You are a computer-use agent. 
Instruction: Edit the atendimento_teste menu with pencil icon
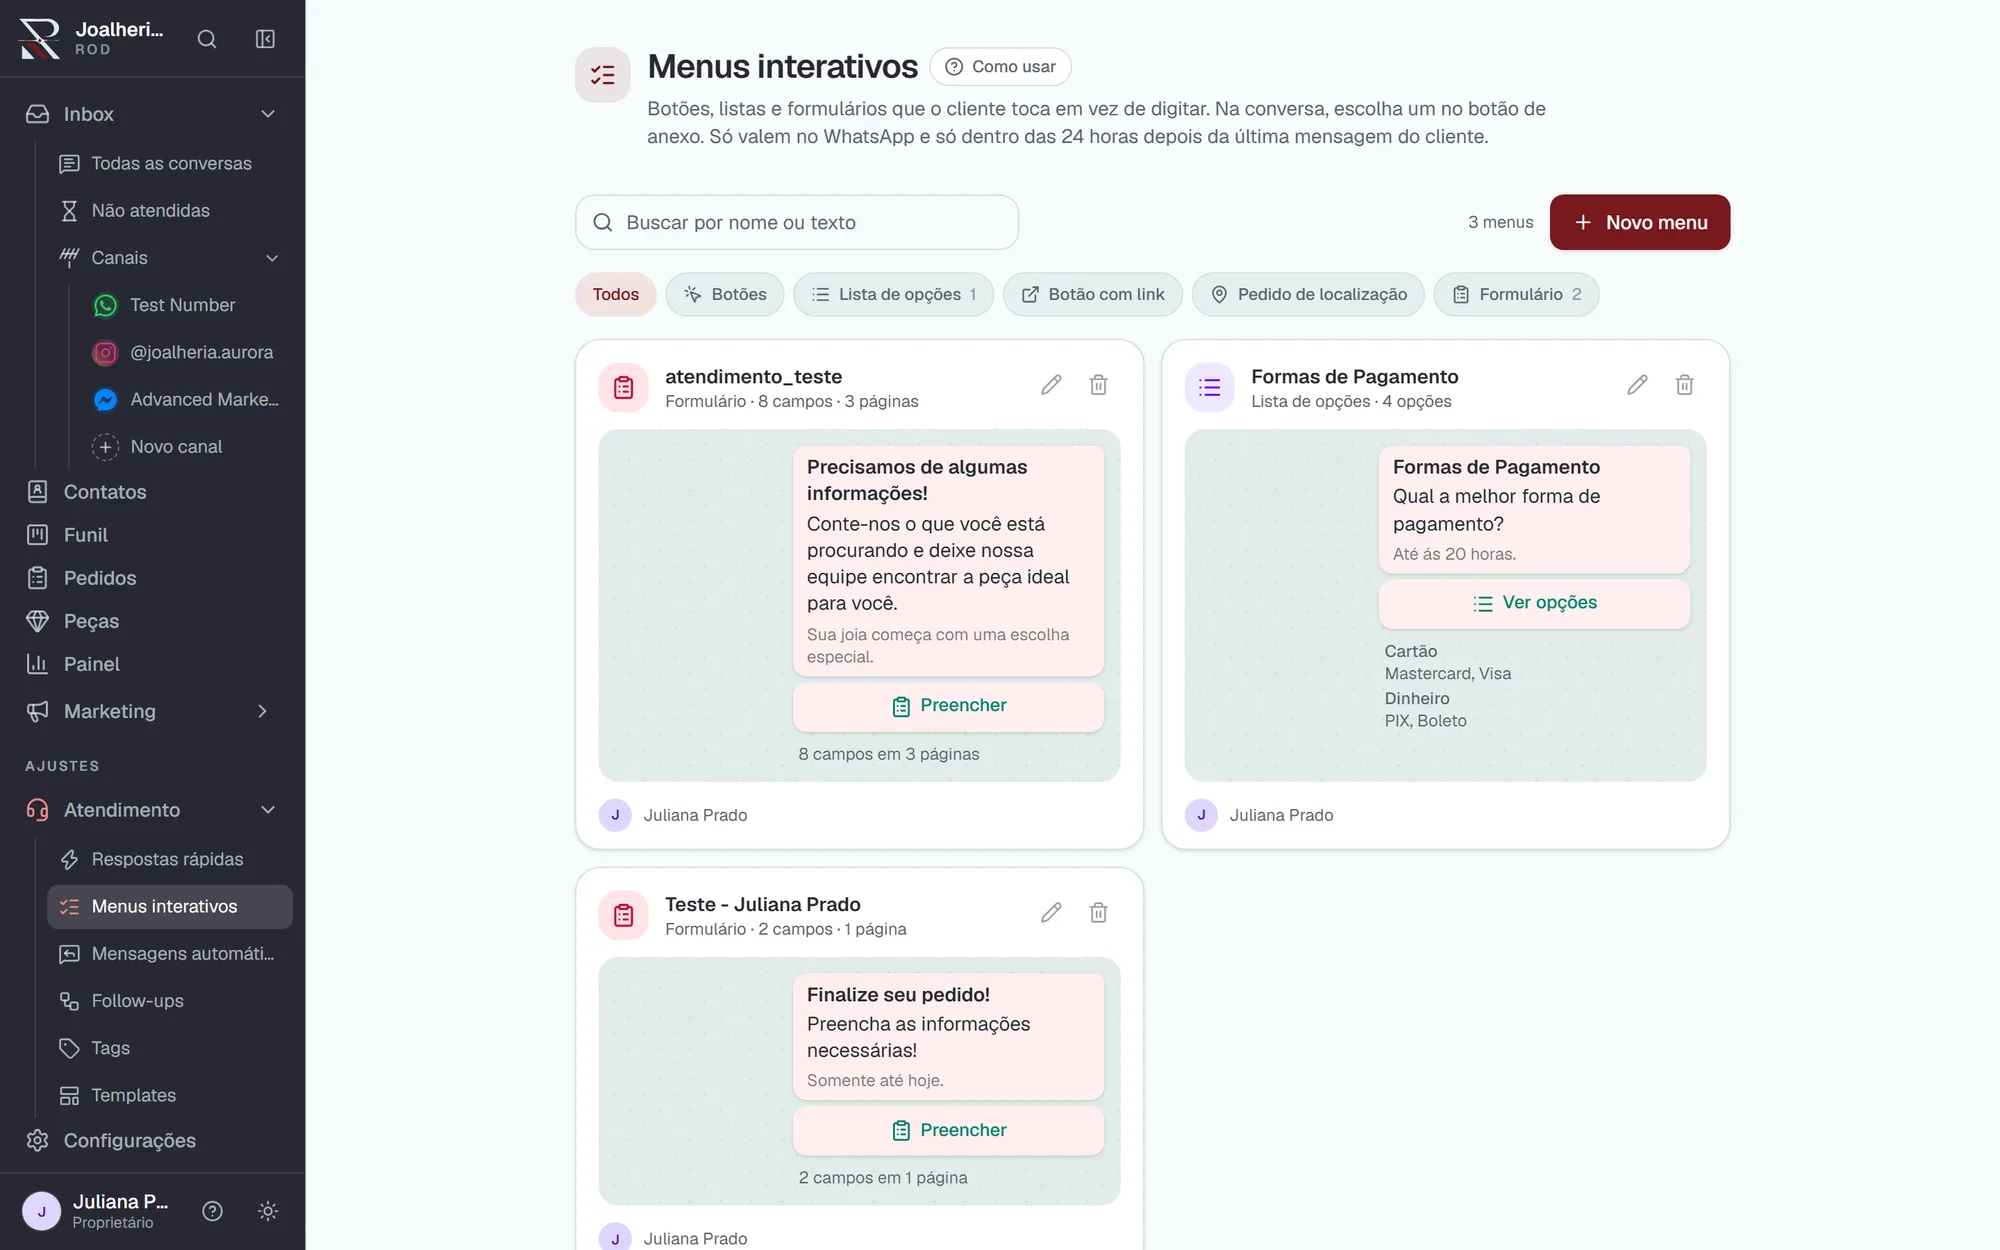point(1051,385)
